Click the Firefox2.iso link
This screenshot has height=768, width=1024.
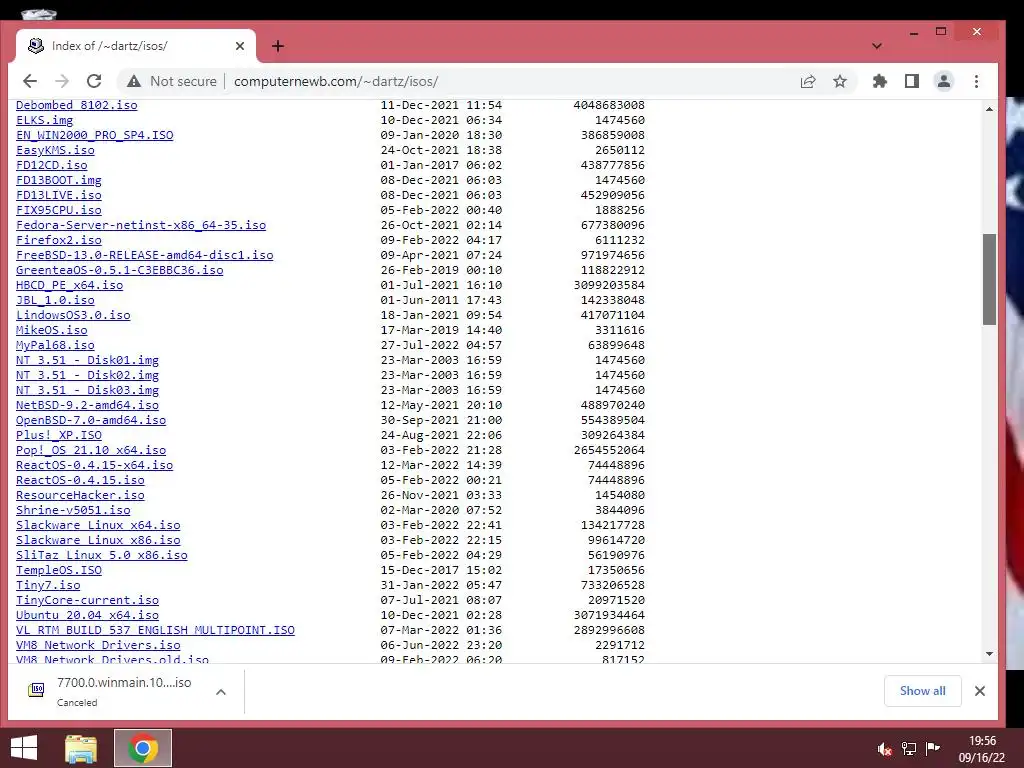(59, 240)
